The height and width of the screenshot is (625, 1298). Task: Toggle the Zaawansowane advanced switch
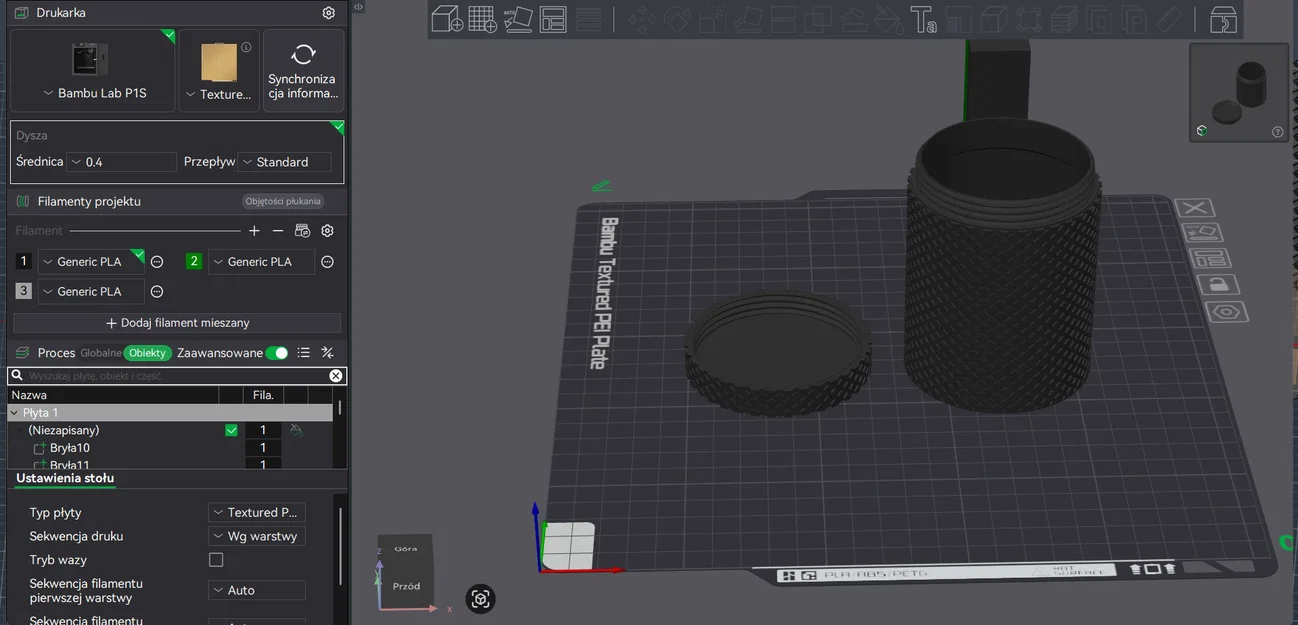[x=277, y=353]
